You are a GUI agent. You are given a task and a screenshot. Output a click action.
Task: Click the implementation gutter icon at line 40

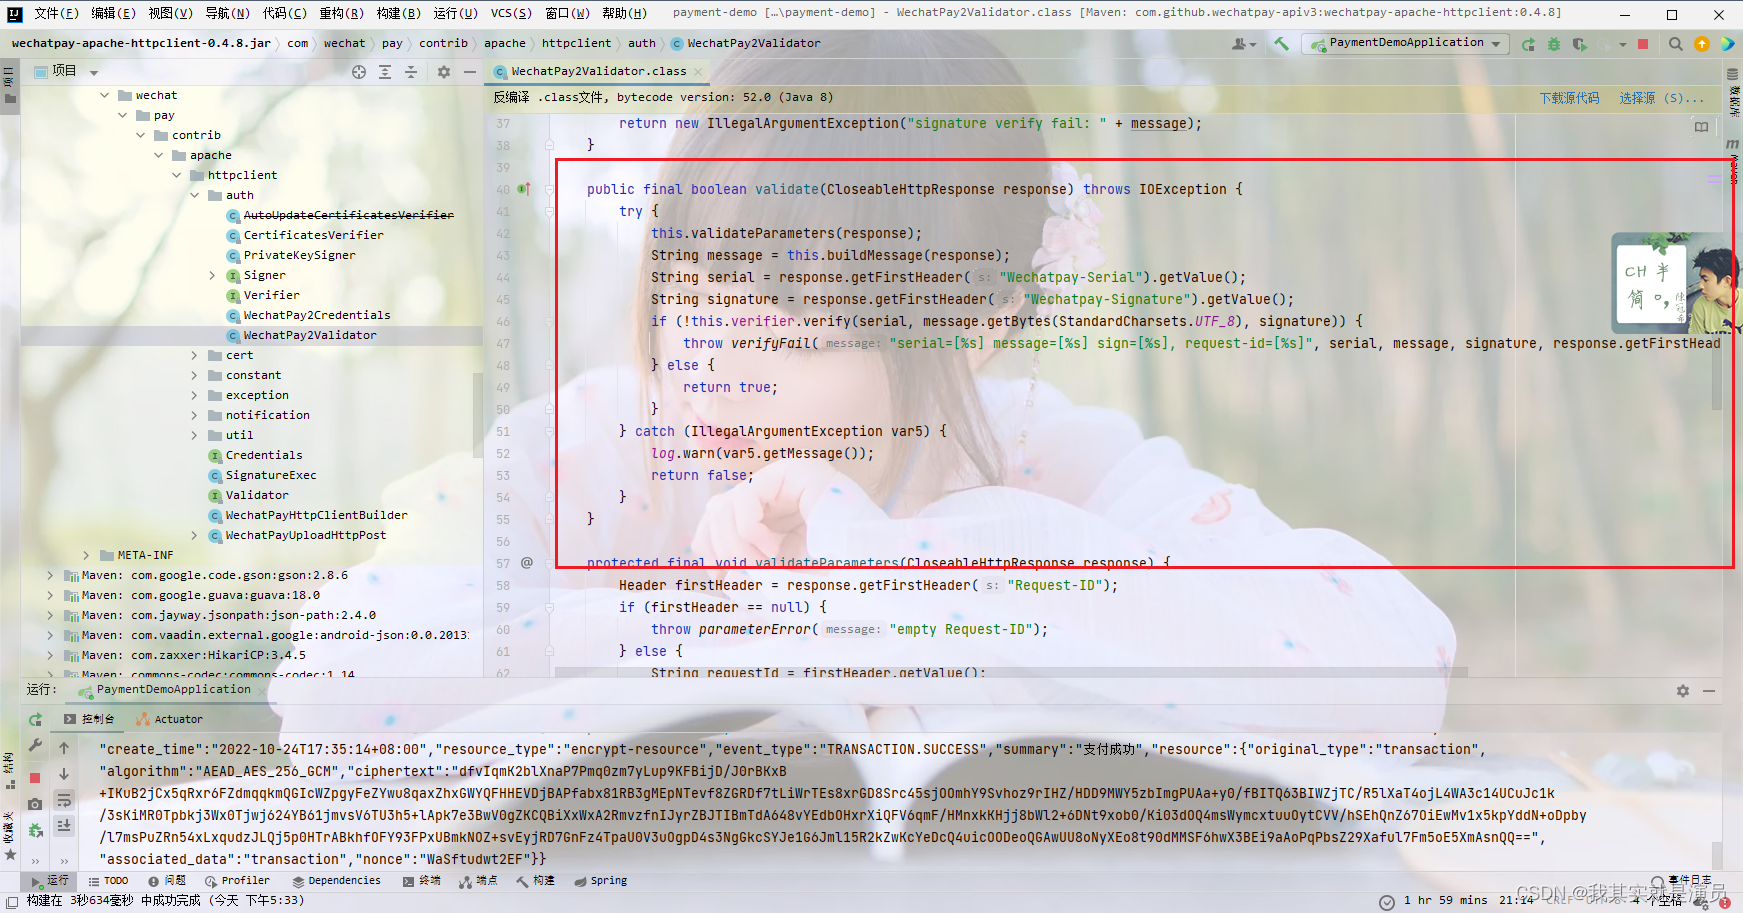[x=524, y=189]
